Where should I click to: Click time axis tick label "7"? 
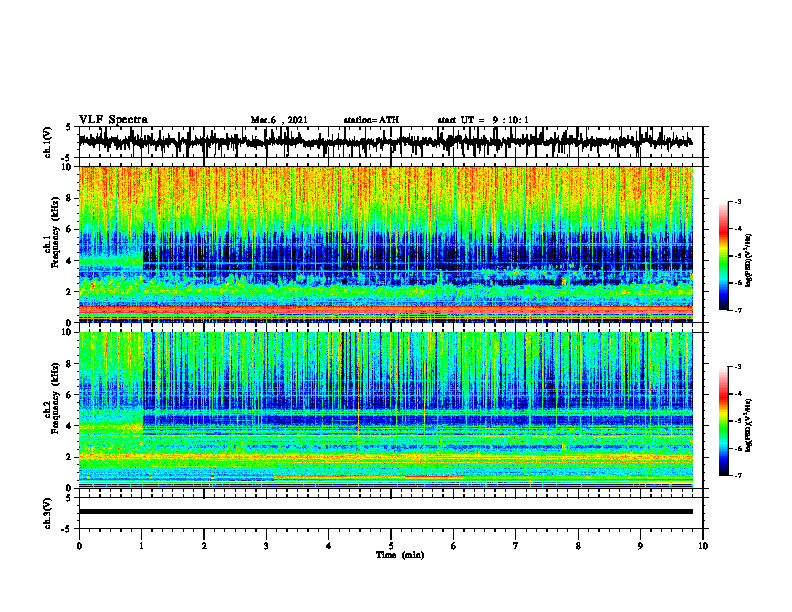pyautogui.click(x=516, y=546)
